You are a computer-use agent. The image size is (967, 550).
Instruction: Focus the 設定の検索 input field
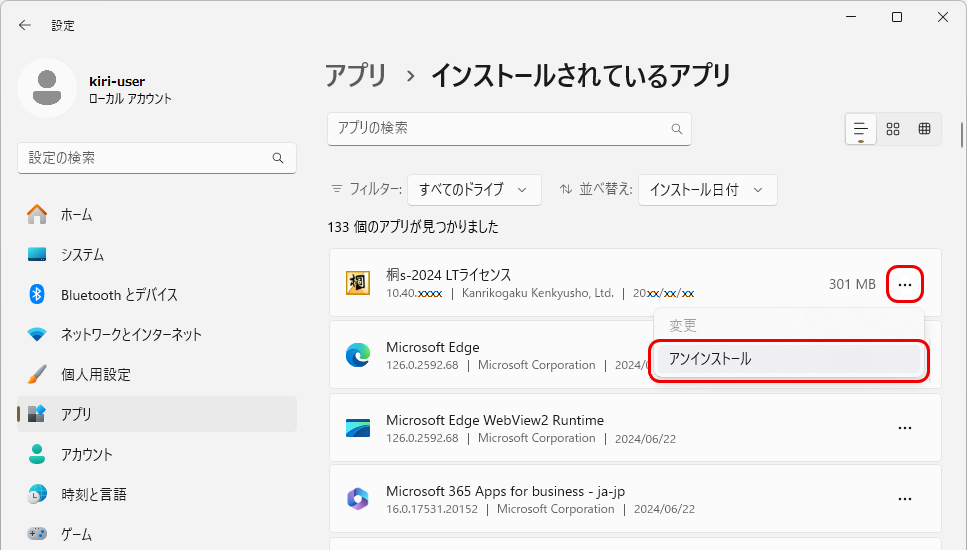click(x=157, y=158)
